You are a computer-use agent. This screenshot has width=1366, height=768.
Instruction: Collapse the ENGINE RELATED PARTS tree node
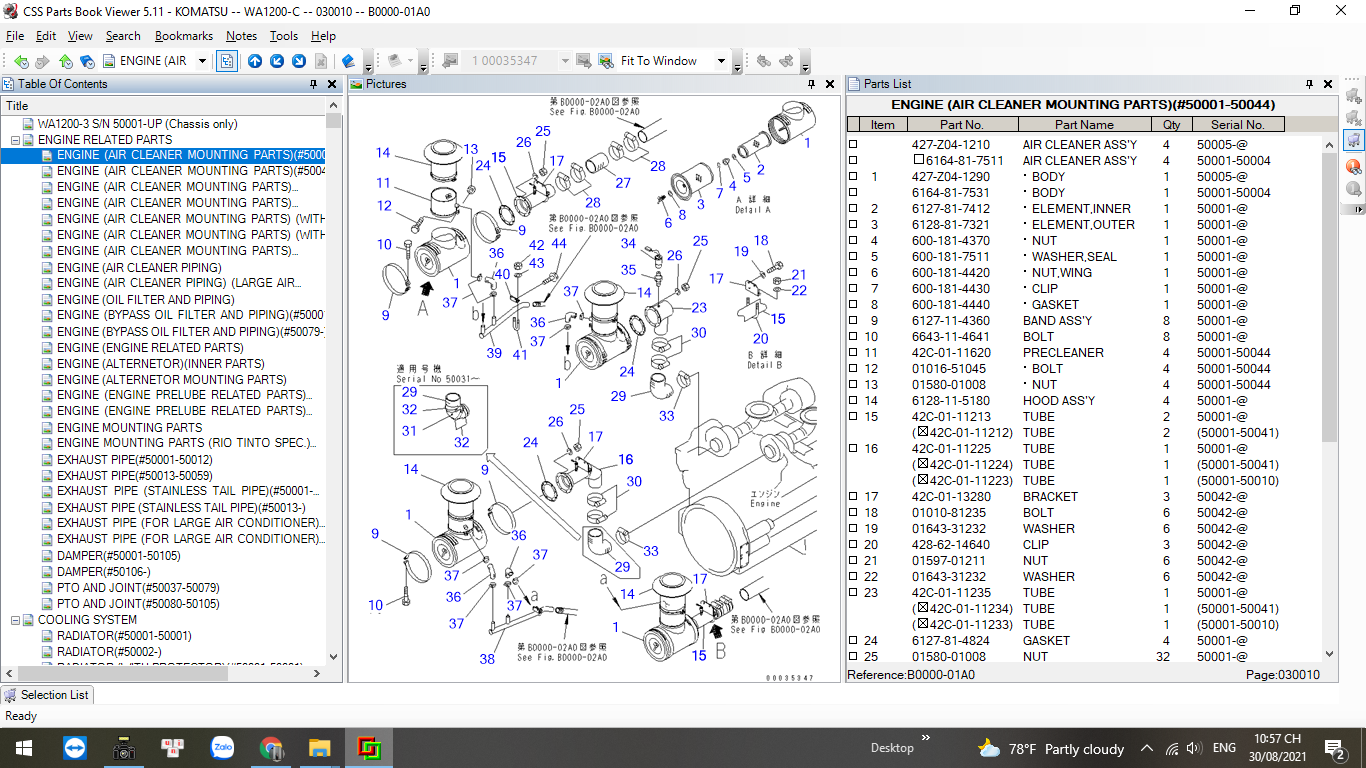[x=15, y=140]
